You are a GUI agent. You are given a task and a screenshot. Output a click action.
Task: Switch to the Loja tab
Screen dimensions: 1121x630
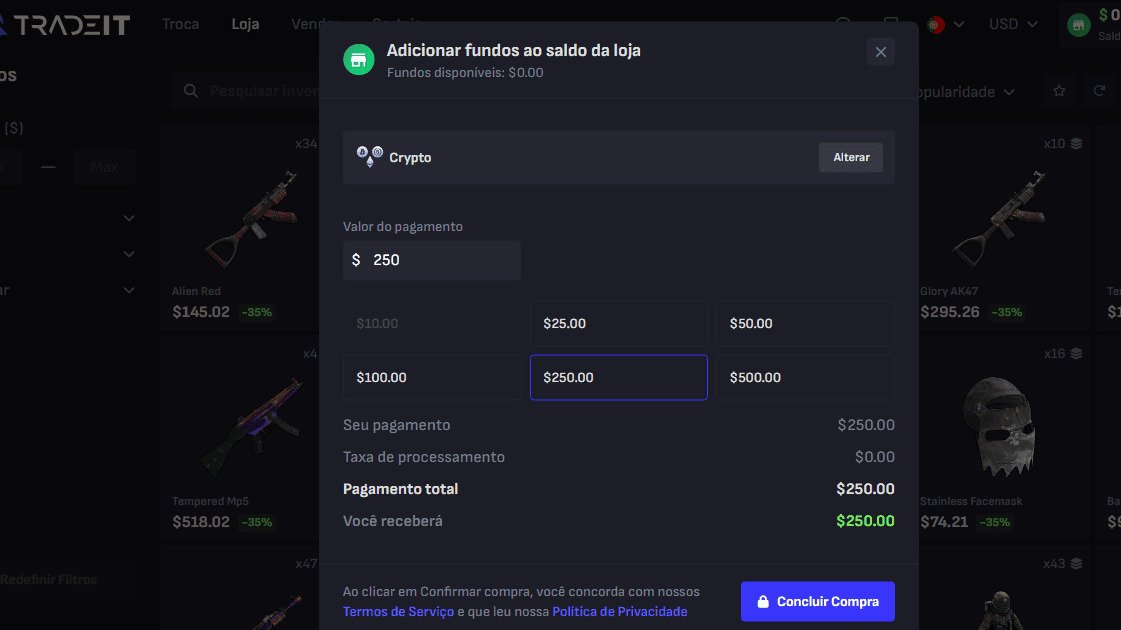[245, 24]
